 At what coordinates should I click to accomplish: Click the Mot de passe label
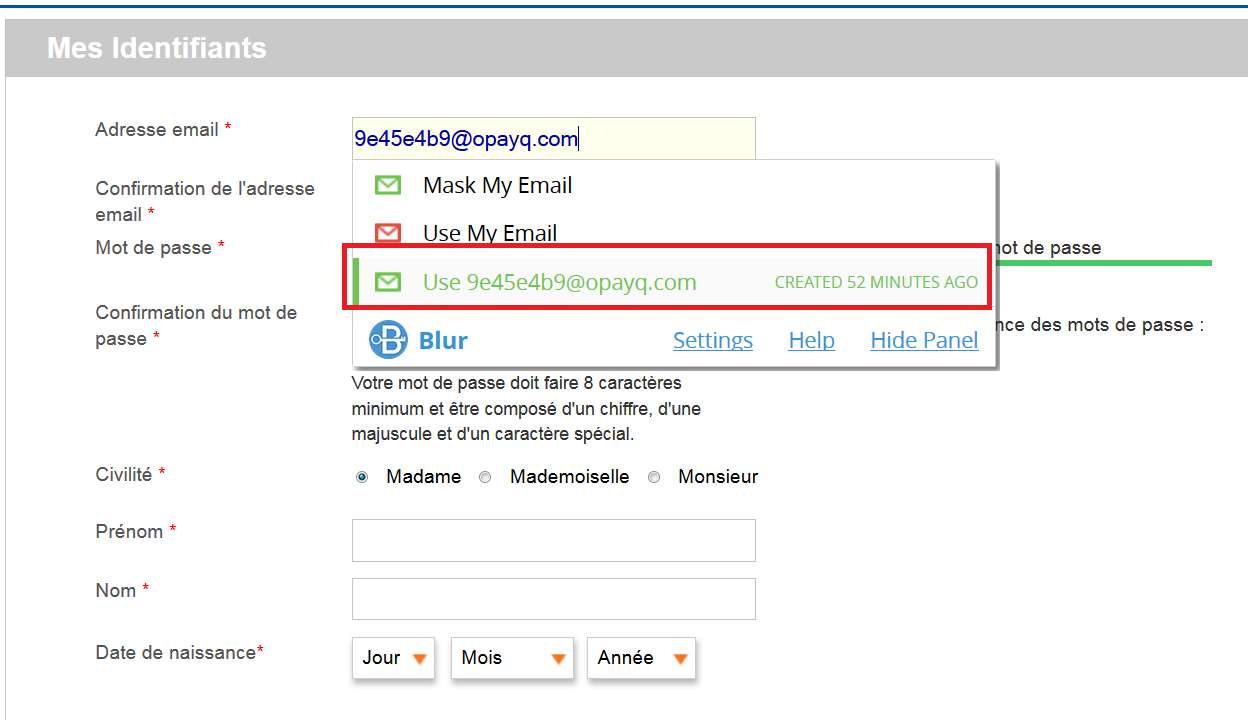click(x=160, y=247)
